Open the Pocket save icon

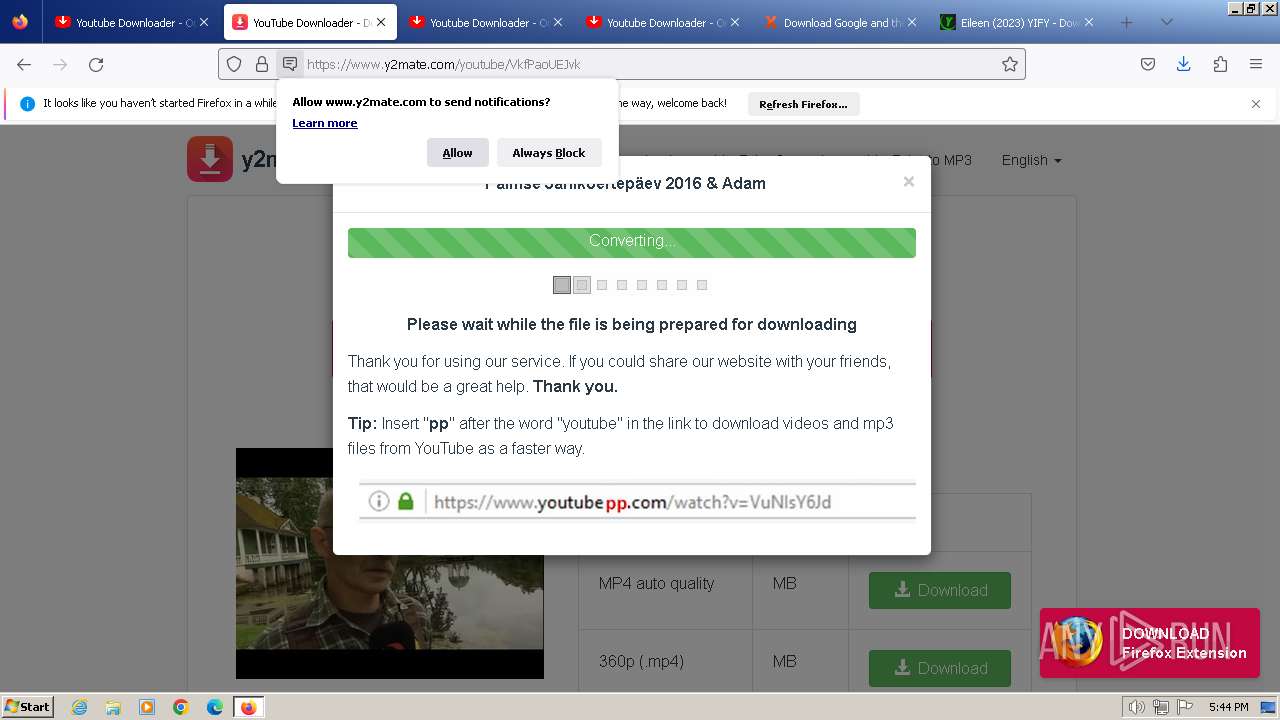pos(1148,64)
